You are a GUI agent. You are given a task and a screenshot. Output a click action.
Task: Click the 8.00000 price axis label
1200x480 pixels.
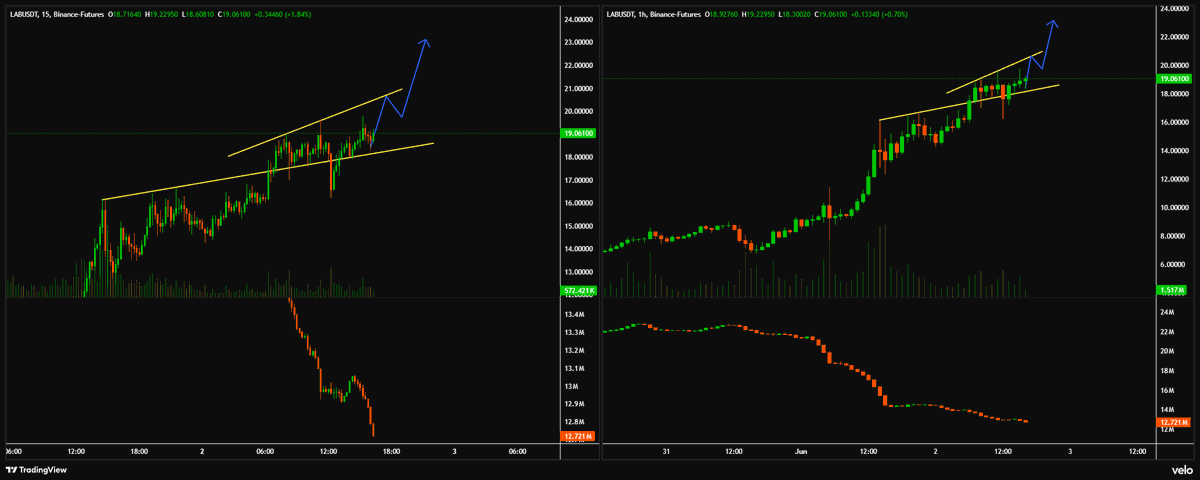tap(1172, 236)
